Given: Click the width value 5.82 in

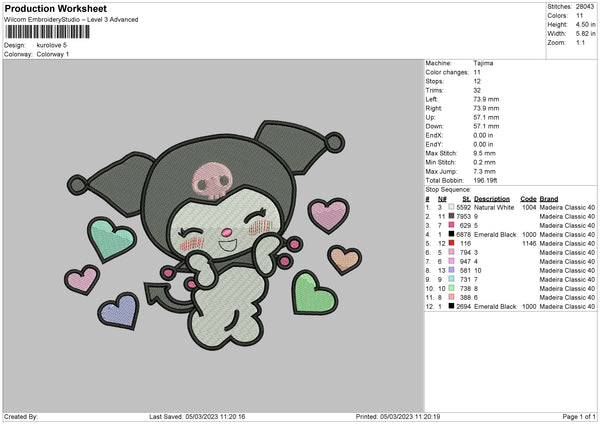Looking at the screenshot, I should point(585,34).
